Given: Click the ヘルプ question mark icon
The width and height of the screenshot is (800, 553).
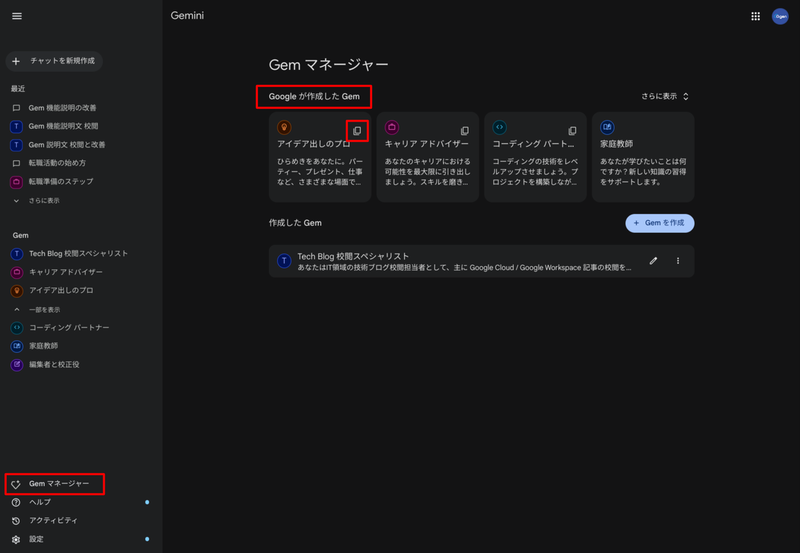Looking at the screenshot, I should pyautogui.click(x=16, y=502).
